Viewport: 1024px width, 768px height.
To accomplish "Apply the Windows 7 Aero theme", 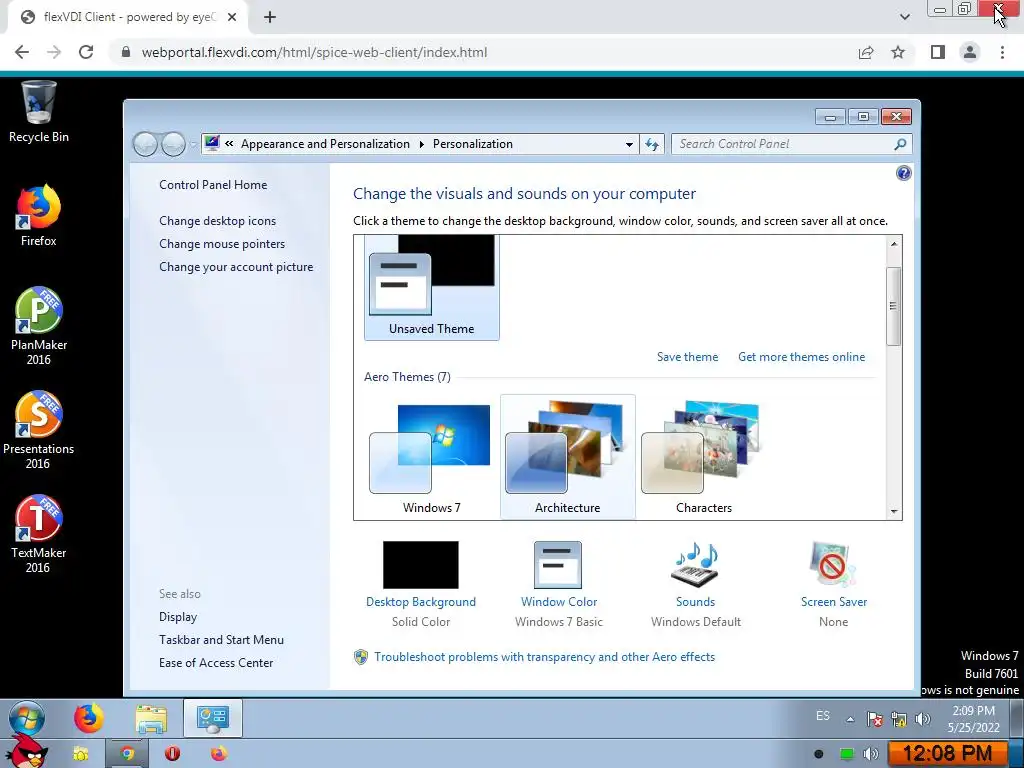I will coord(432,457).
